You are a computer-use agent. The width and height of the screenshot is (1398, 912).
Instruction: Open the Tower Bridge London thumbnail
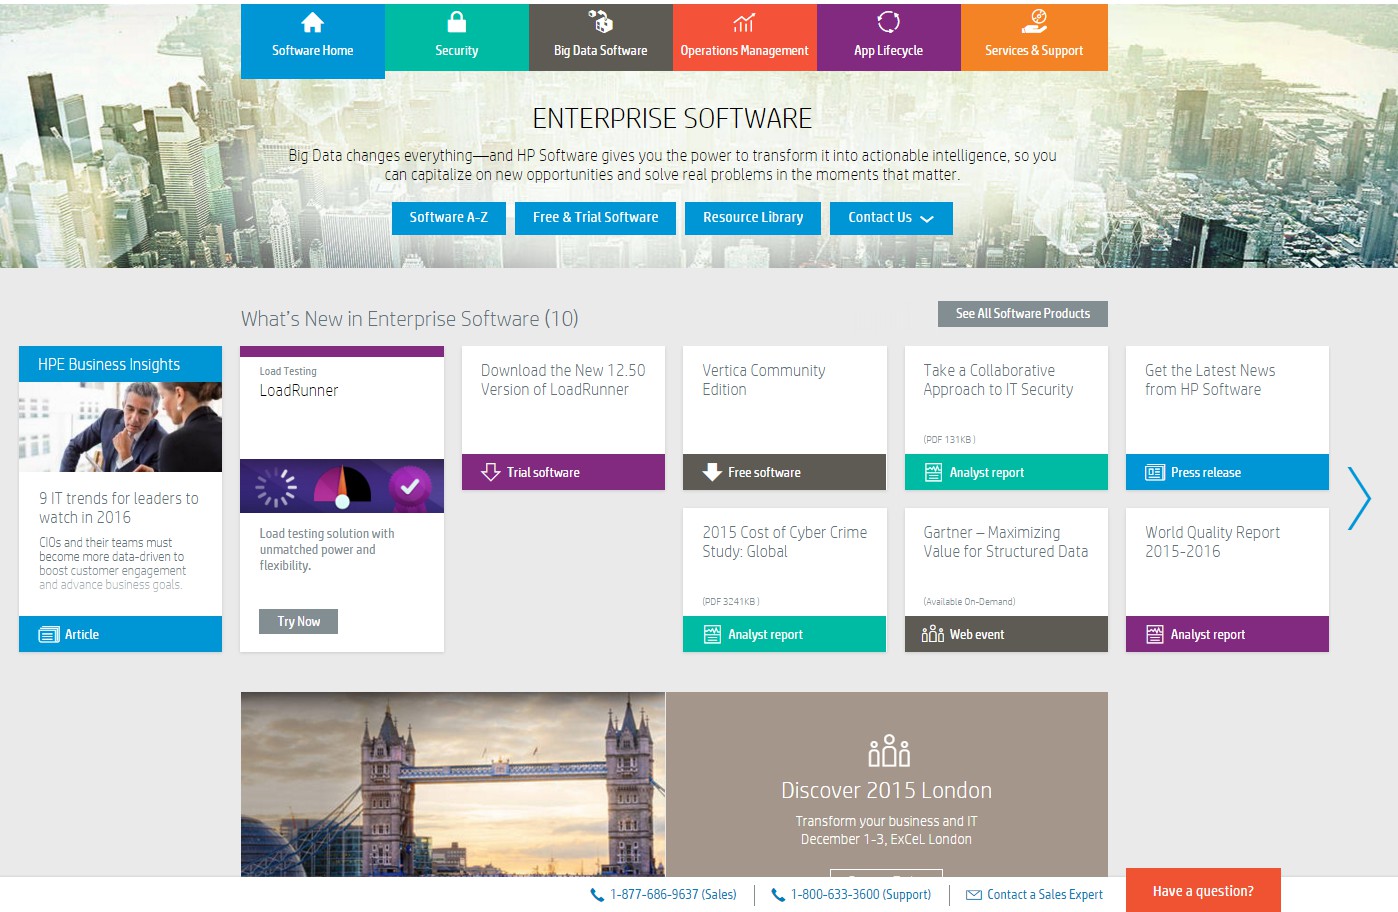pyautogui.click(x=453, y=785)
